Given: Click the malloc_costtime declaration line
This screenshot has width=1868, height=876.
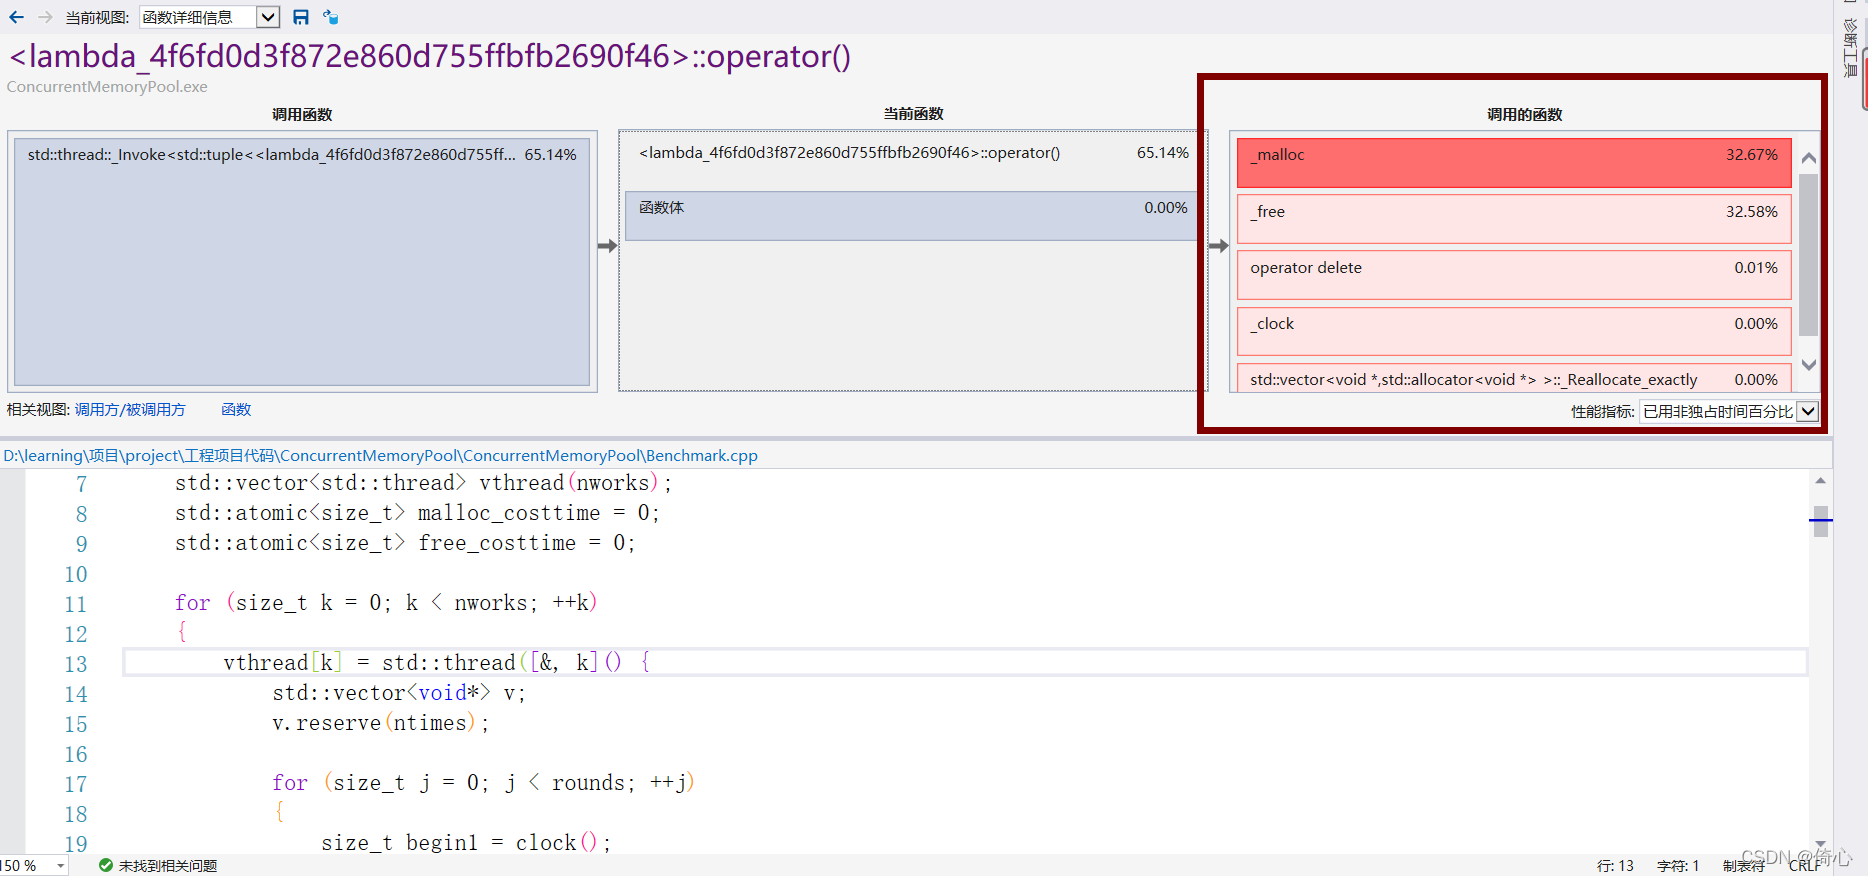Looking at the screenshot, I should pyautogui.click(x=417, y=513).
